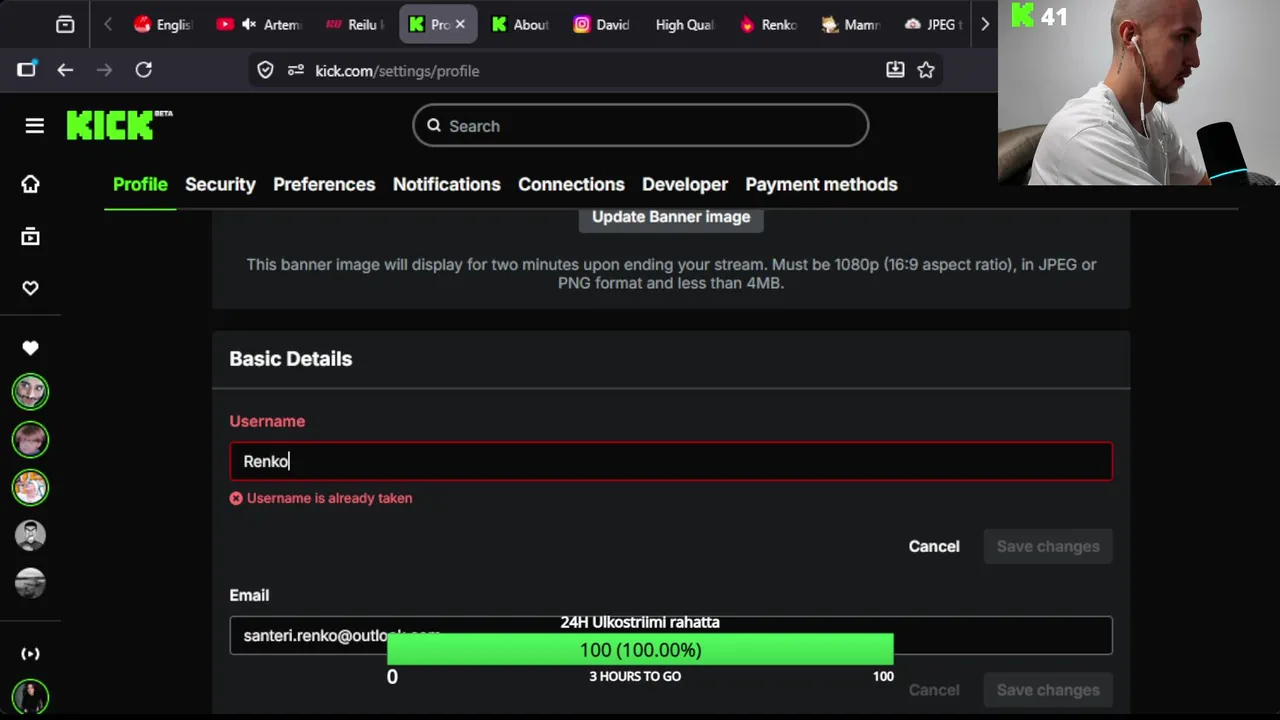Open the fifth grayscale channel avatar

[x=30, y=583]
